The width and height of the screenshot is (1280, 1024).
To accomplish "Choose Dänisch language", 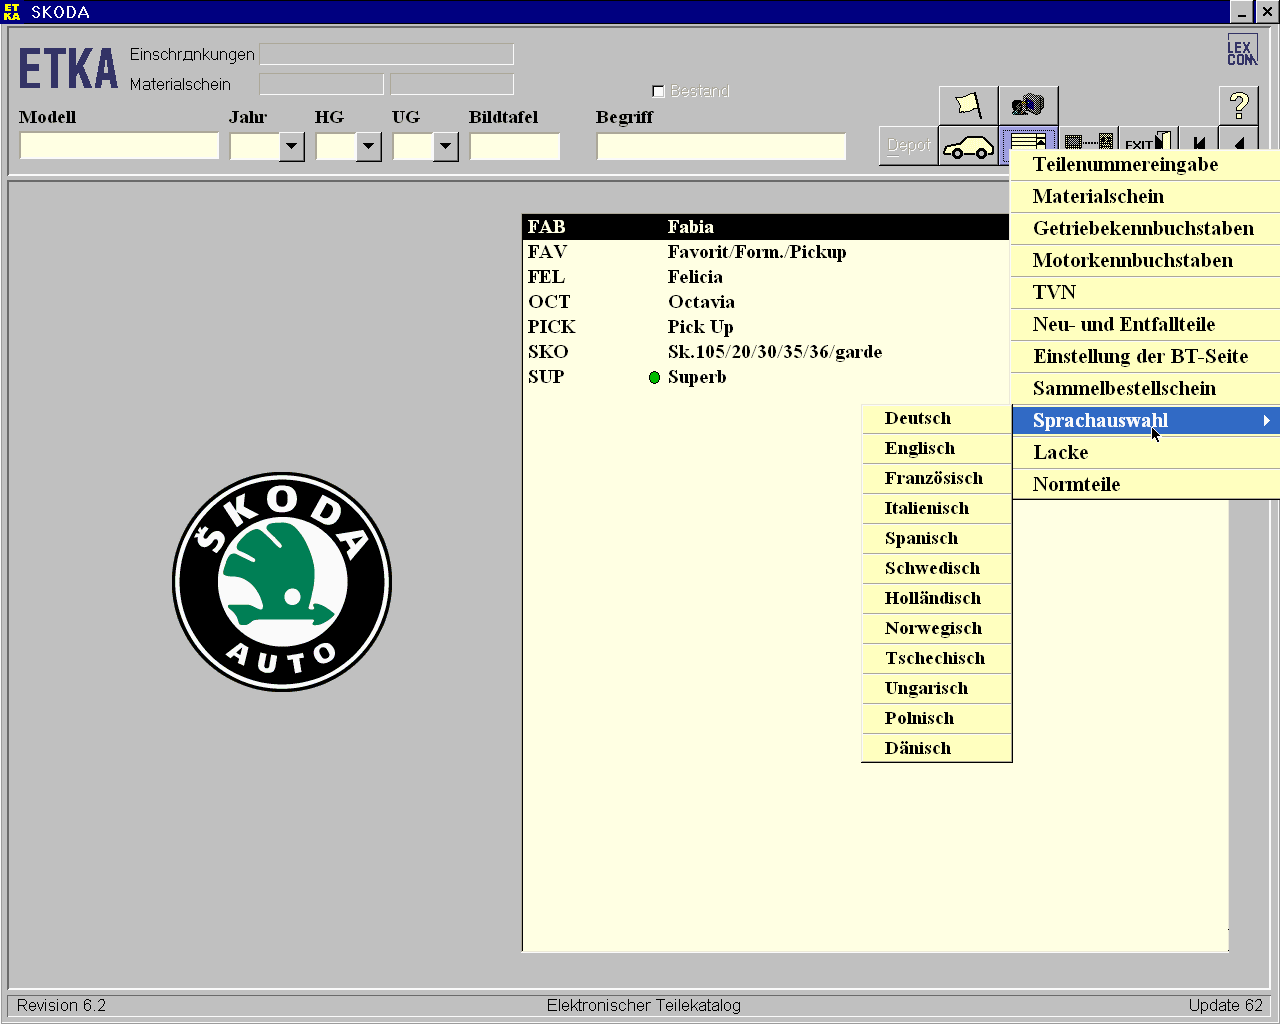I will click(x=937, y=748).
